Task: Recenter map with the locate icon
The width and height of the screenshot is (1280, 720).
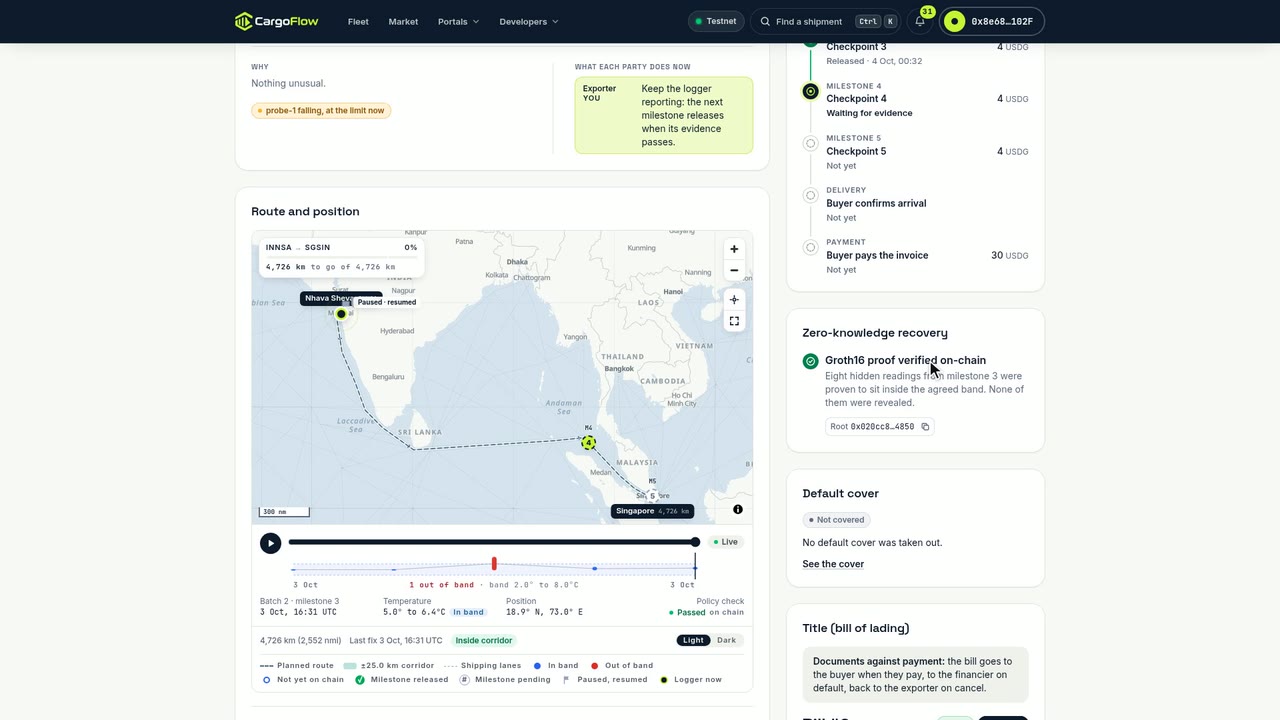Action: coord(734,300)
